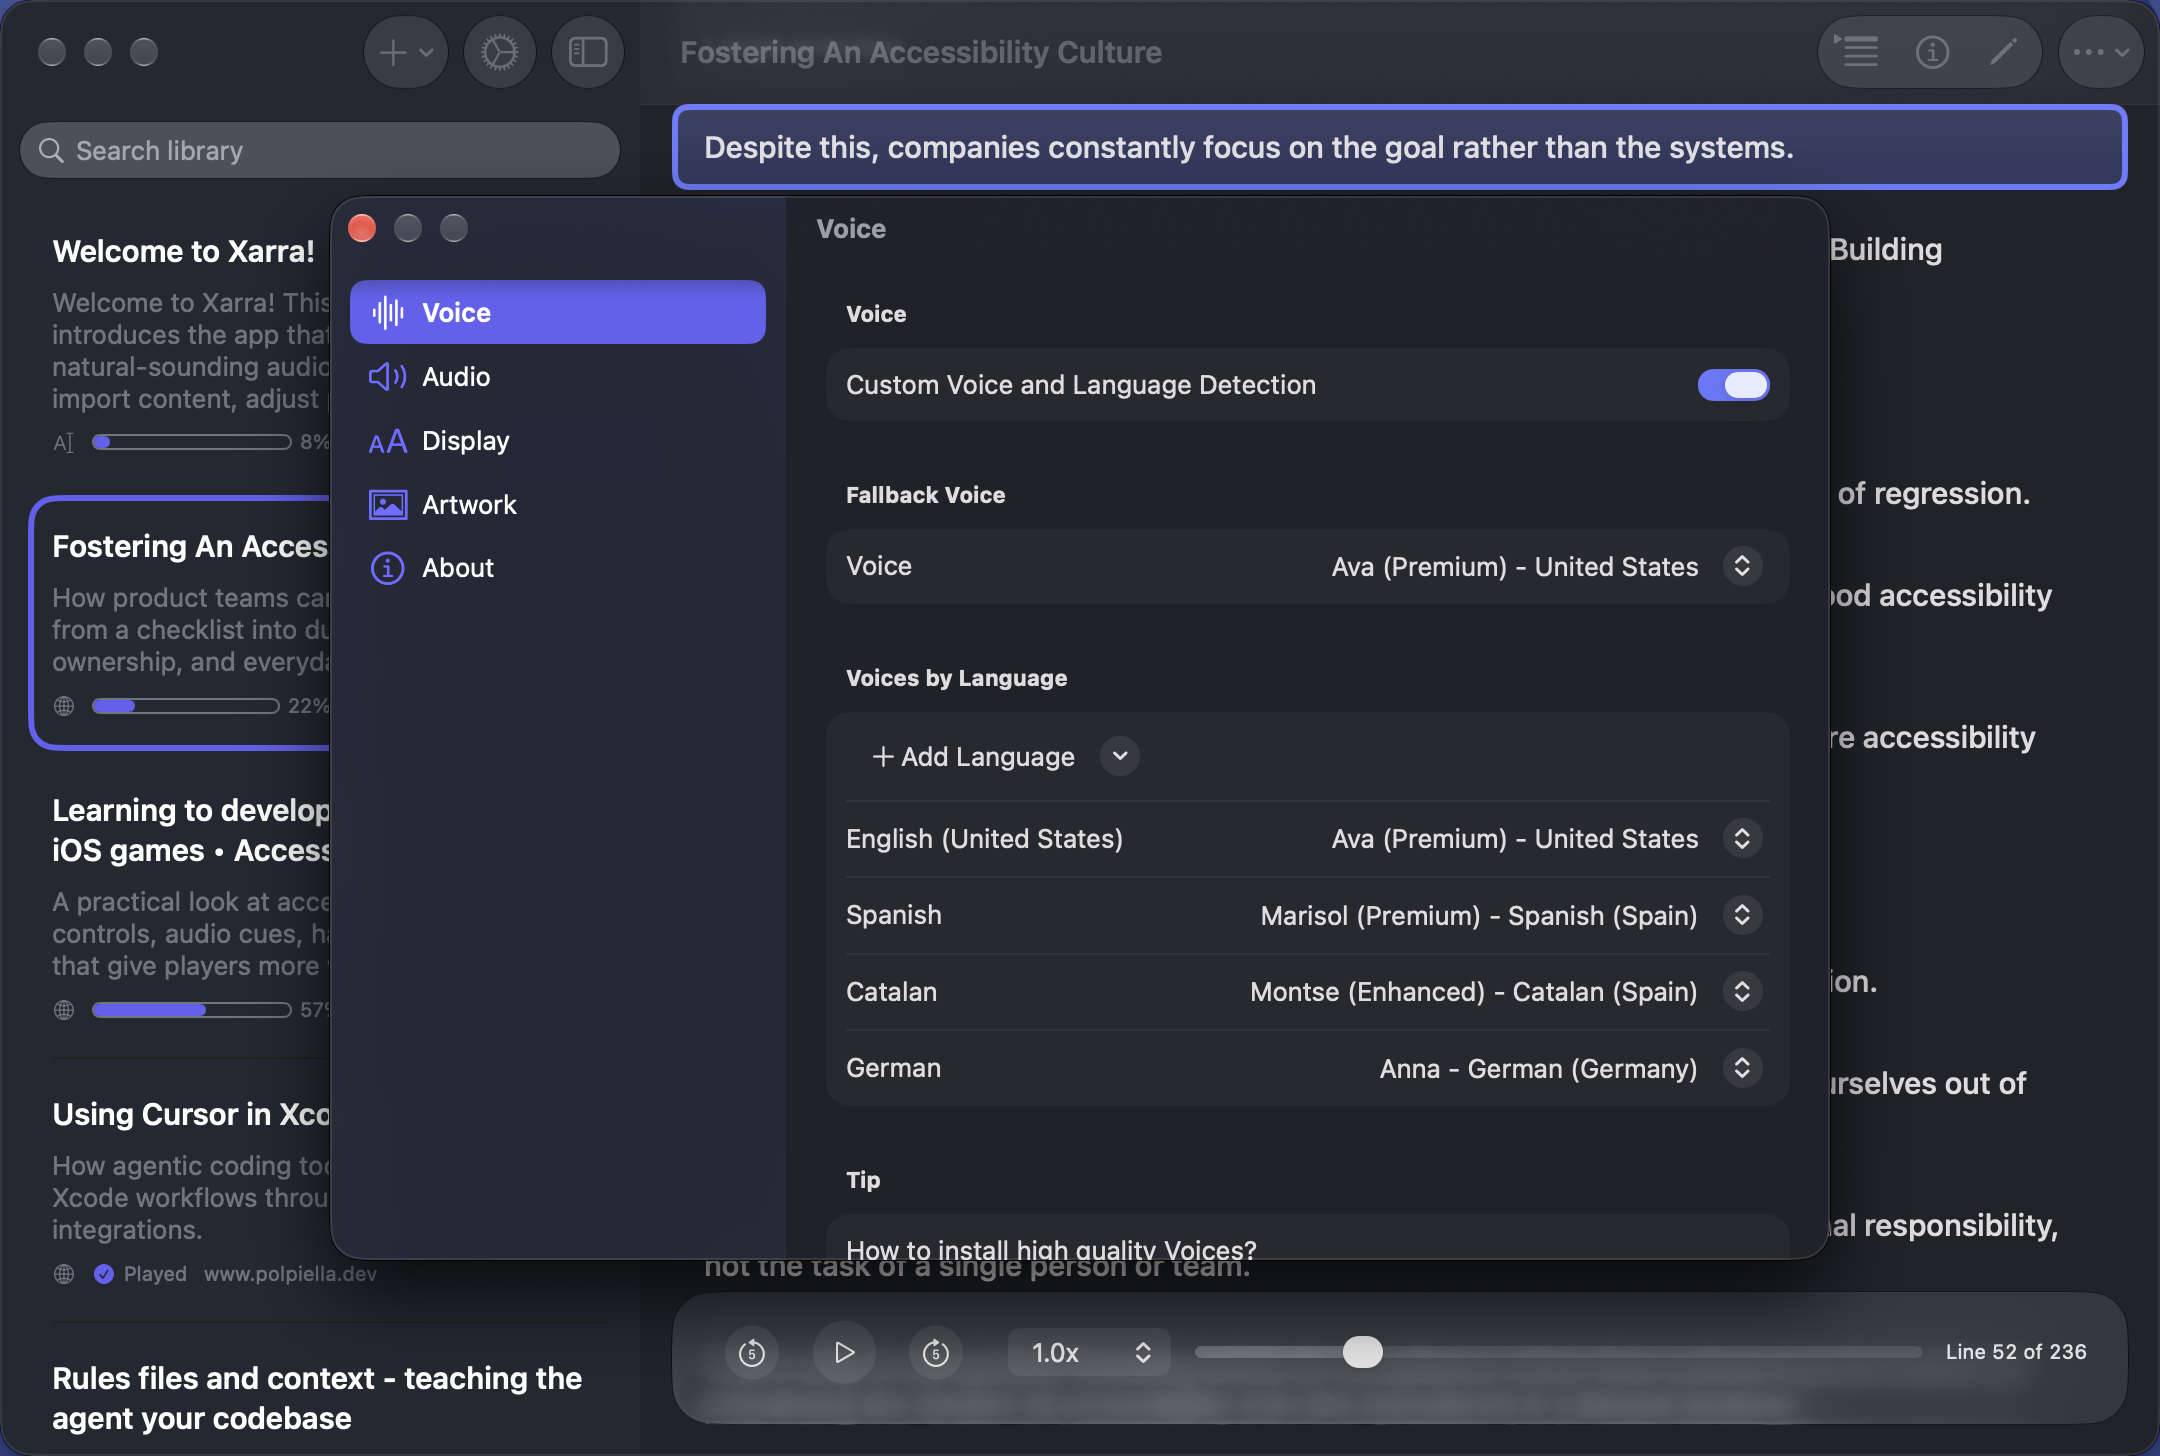Open the info icon in top toolbar
Viewport: 2160px width, 1456px height.
[x=1932, y=52]
